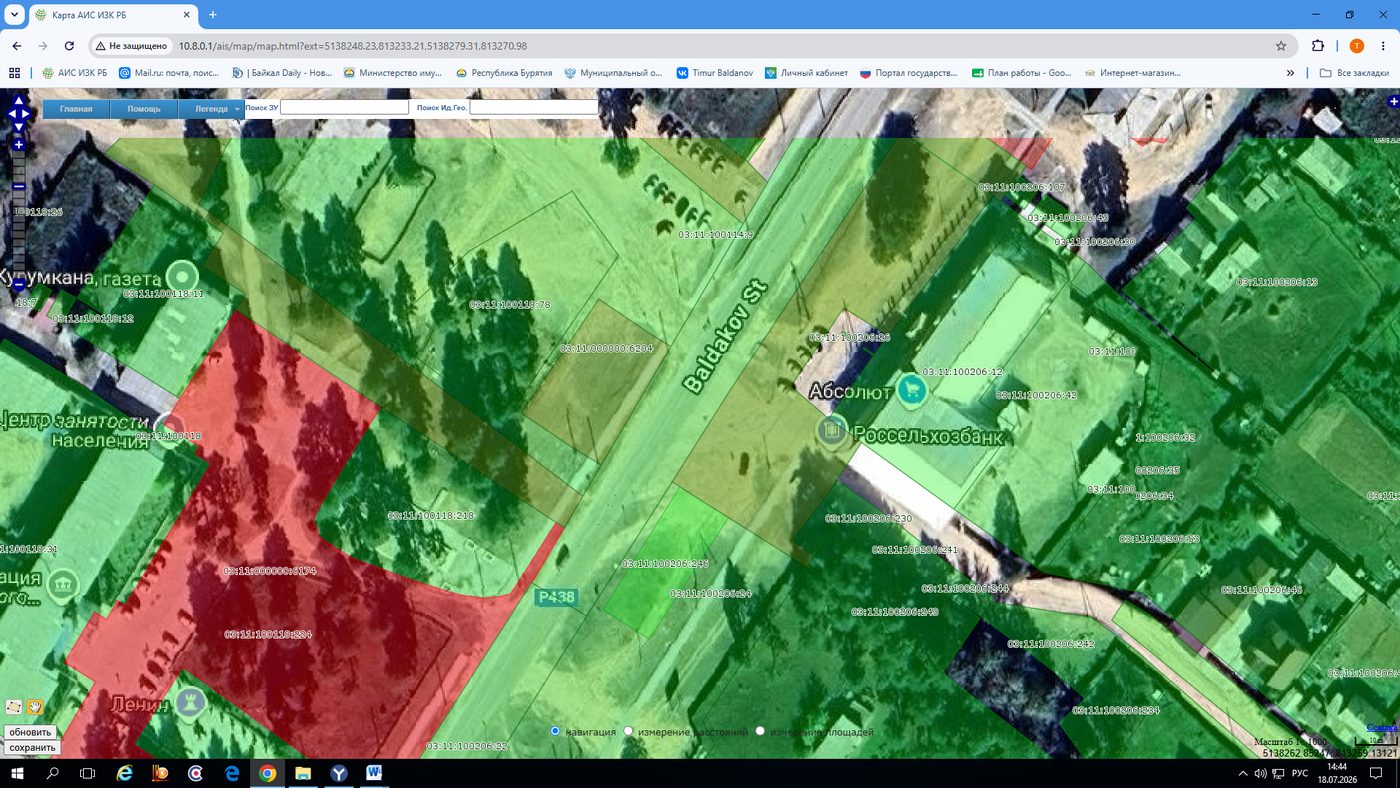Expand the Легенда dropdown arrow
This screenshot has width=1400, height=788.
(237, 109)
